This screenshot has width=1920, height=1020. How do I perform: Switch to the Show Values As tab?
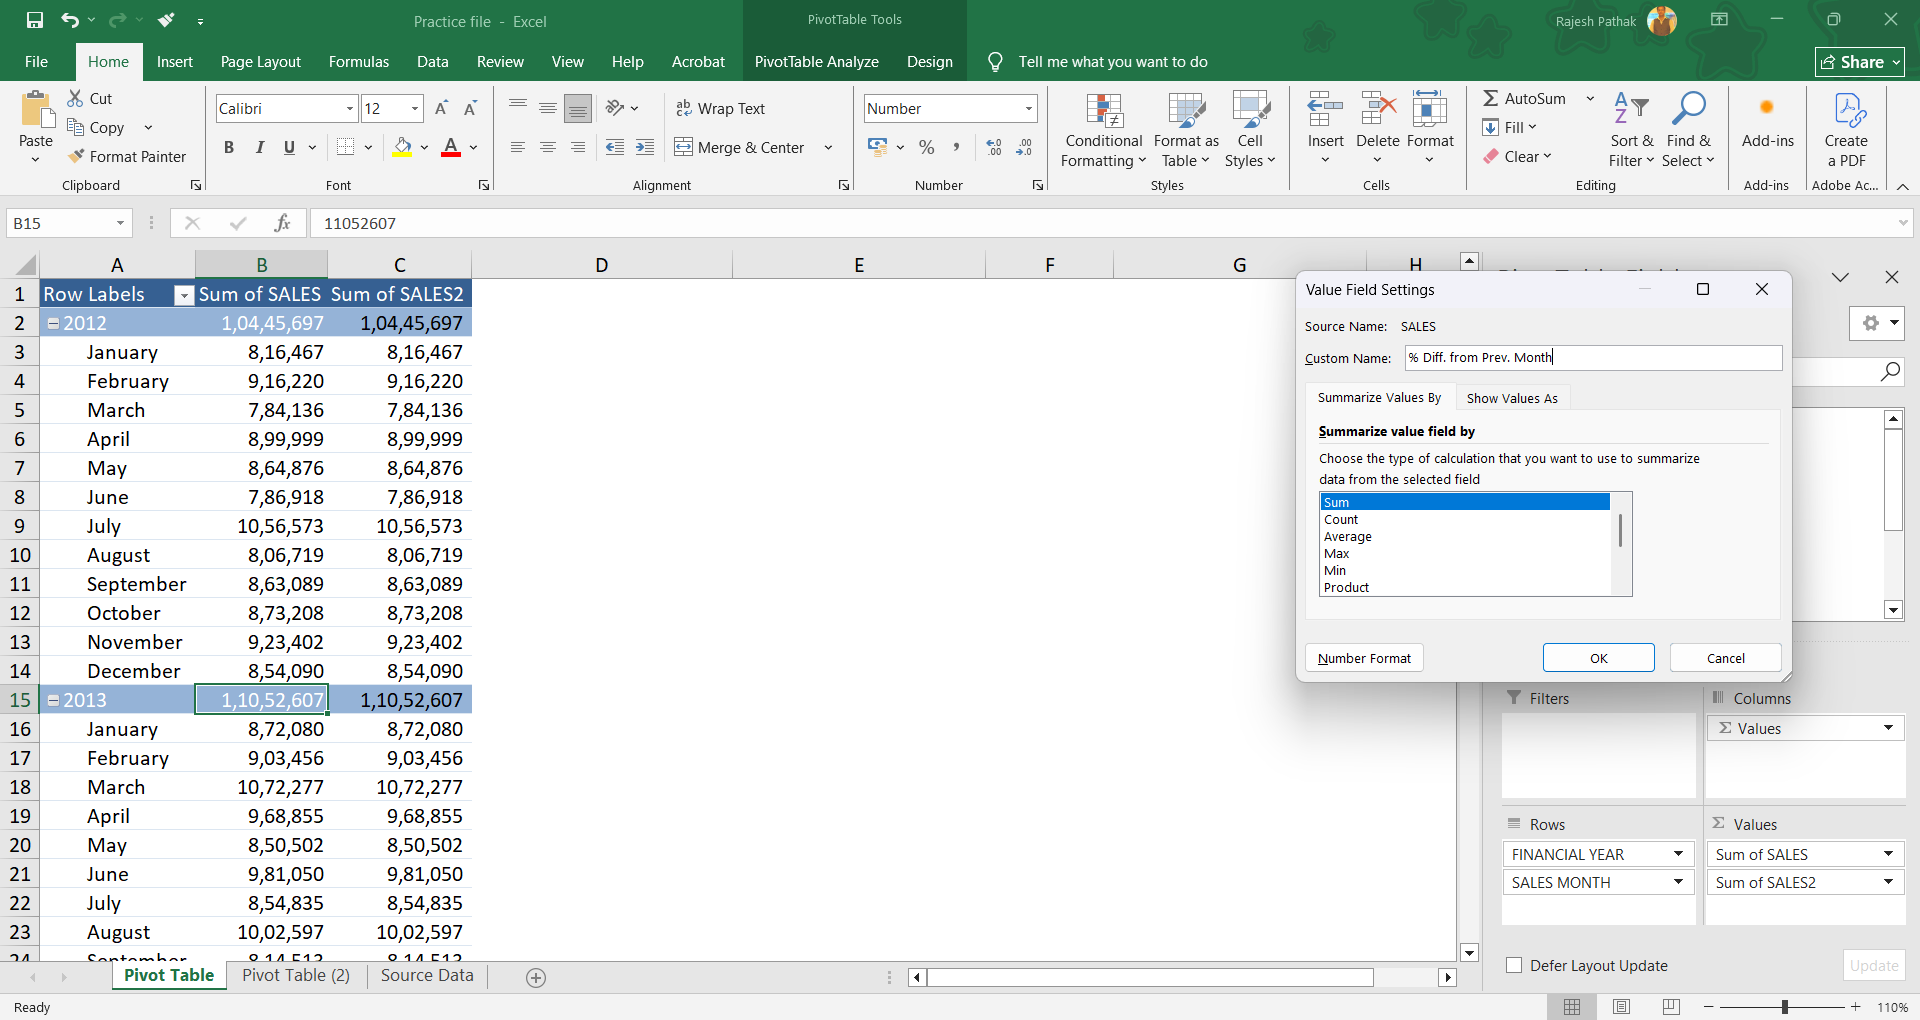click(x=1511, y=398)
